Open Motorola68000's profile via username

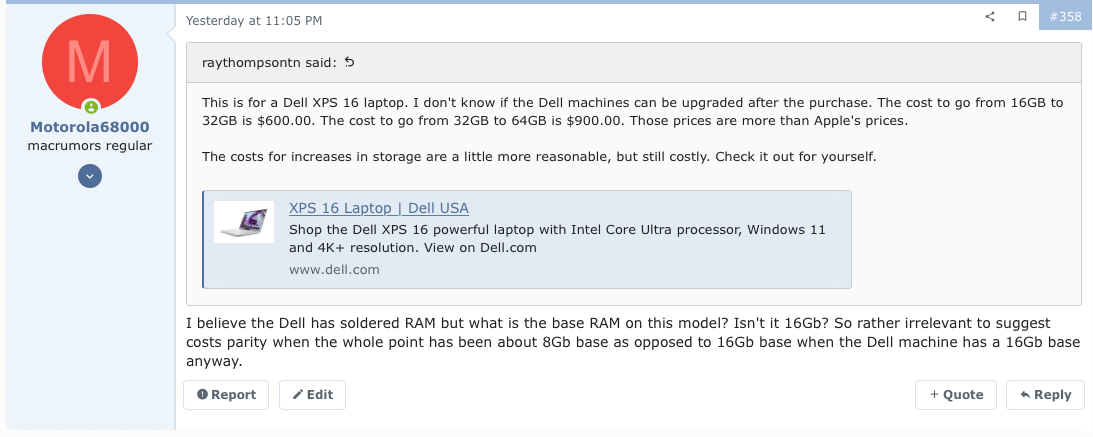(x=90, y=127)
